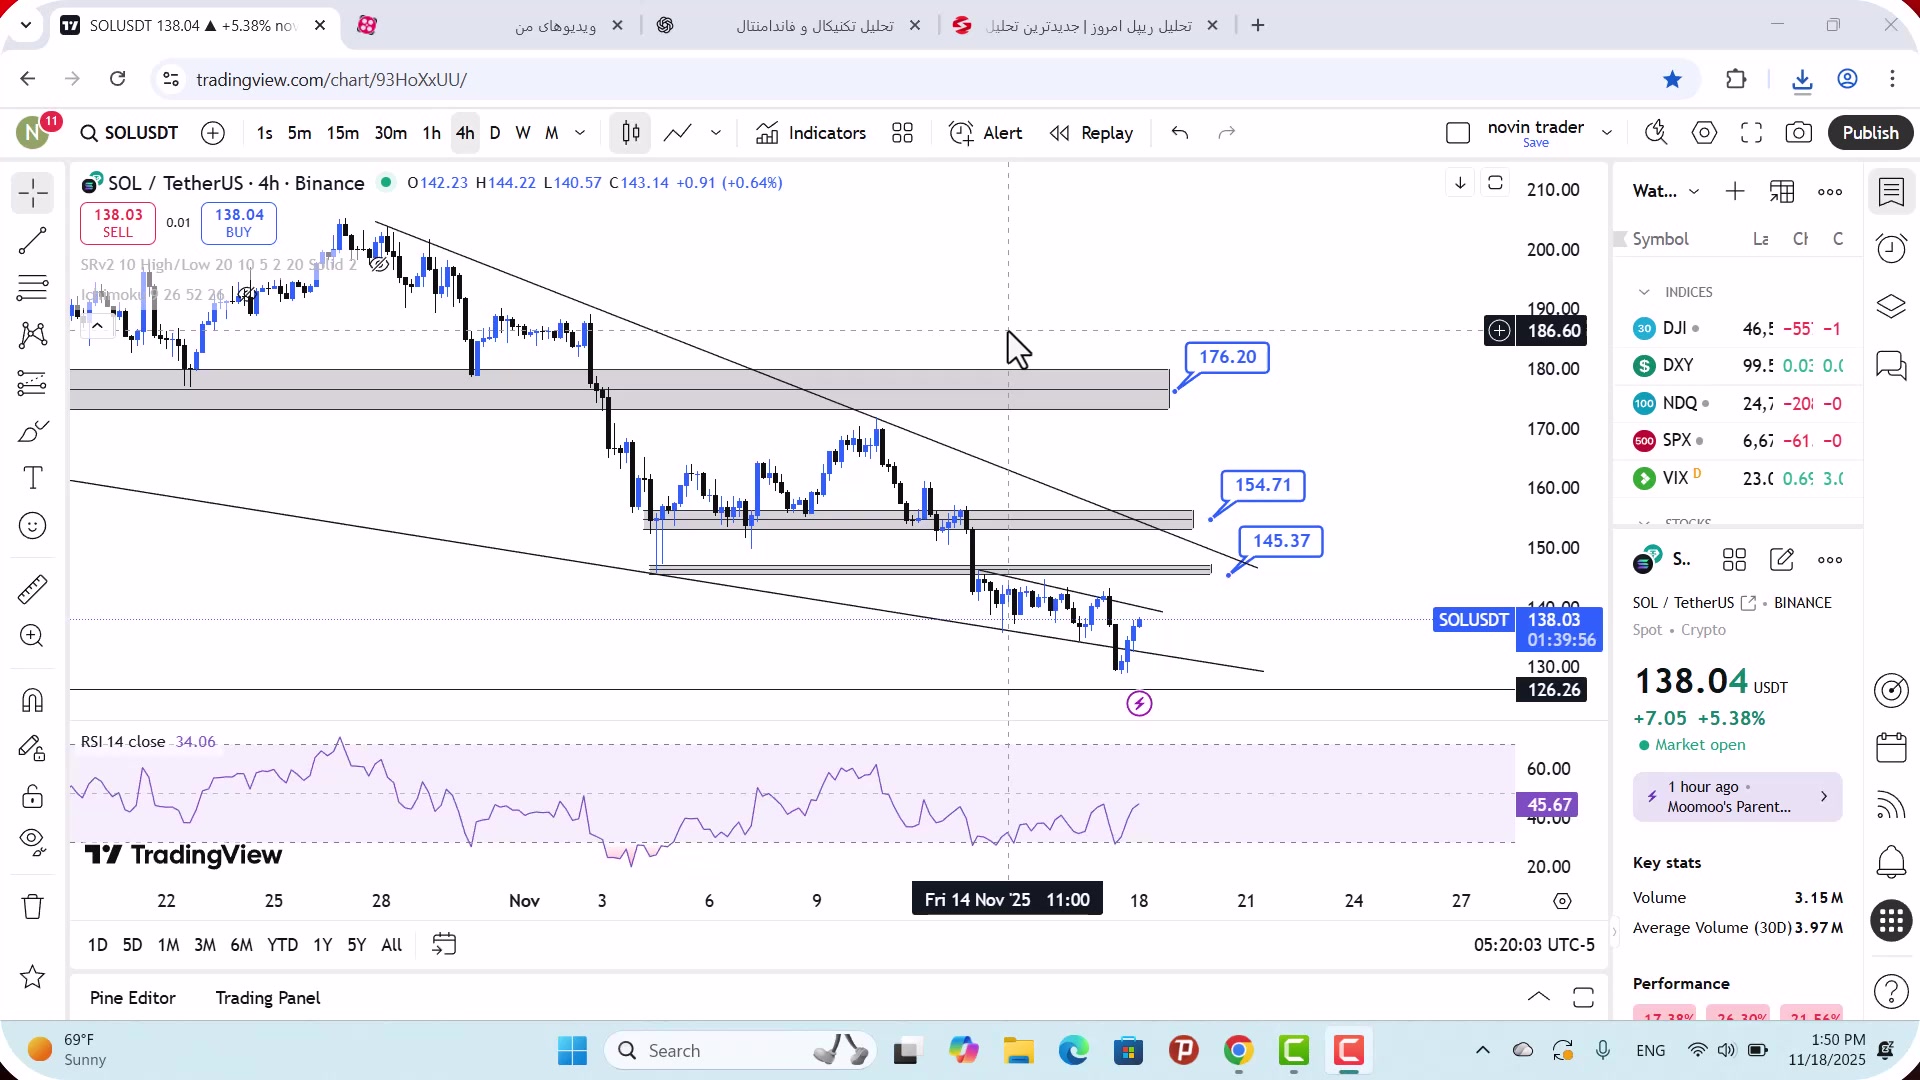This screenshot has width=1920, height=1080.
Task: Start bar Replay mode
Action: [x=1091, y=133]
